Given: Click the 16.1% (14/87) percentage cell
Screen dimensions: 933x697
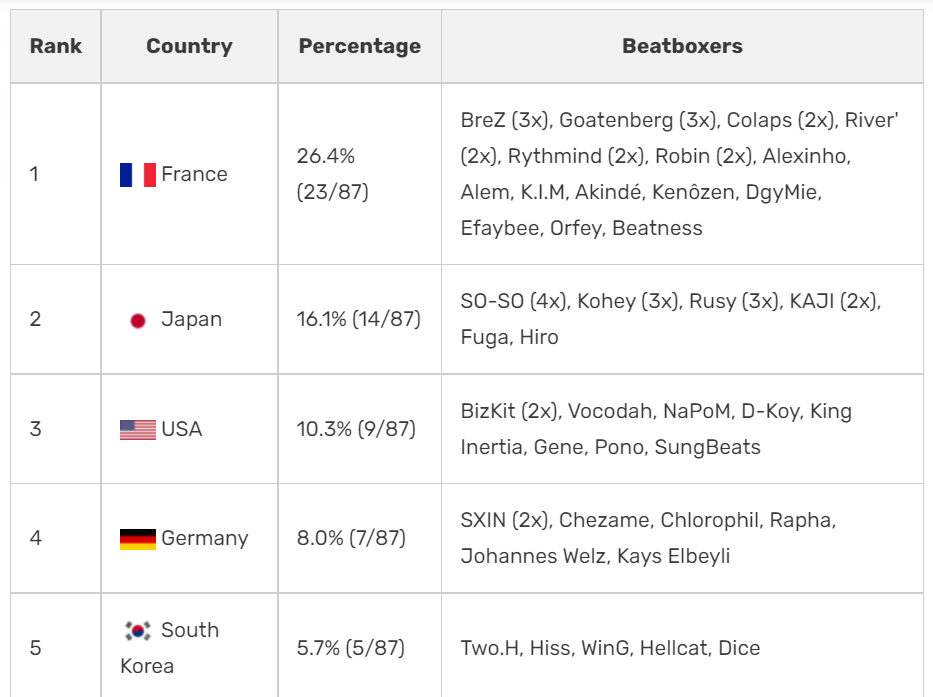Looking at the screenshot, I should pos(359,319).
